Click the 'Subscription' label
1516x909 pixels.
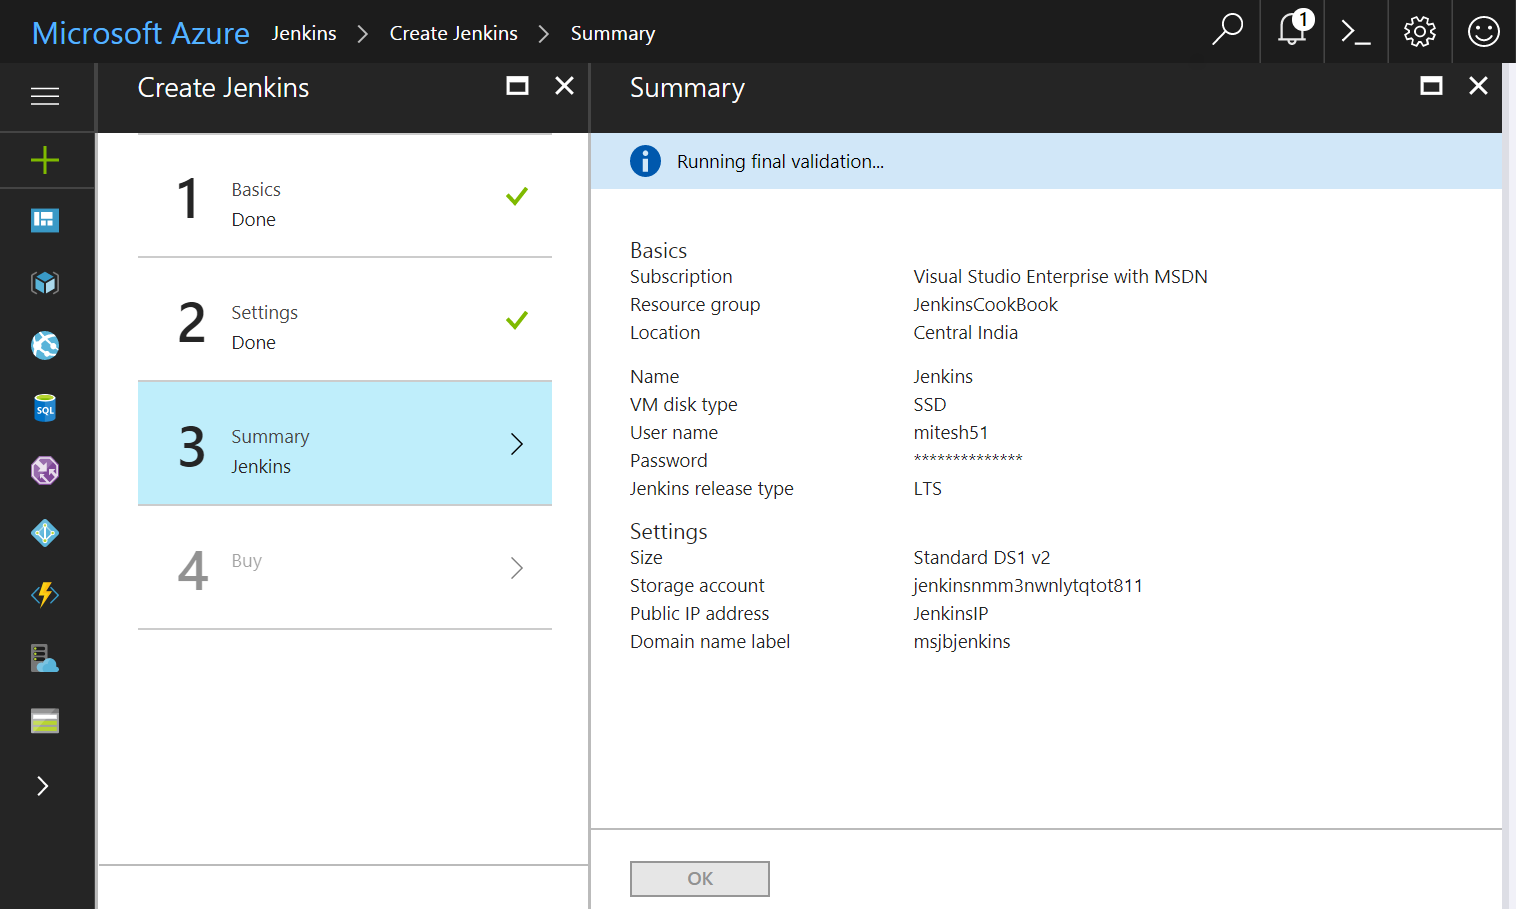pos(681,276)
